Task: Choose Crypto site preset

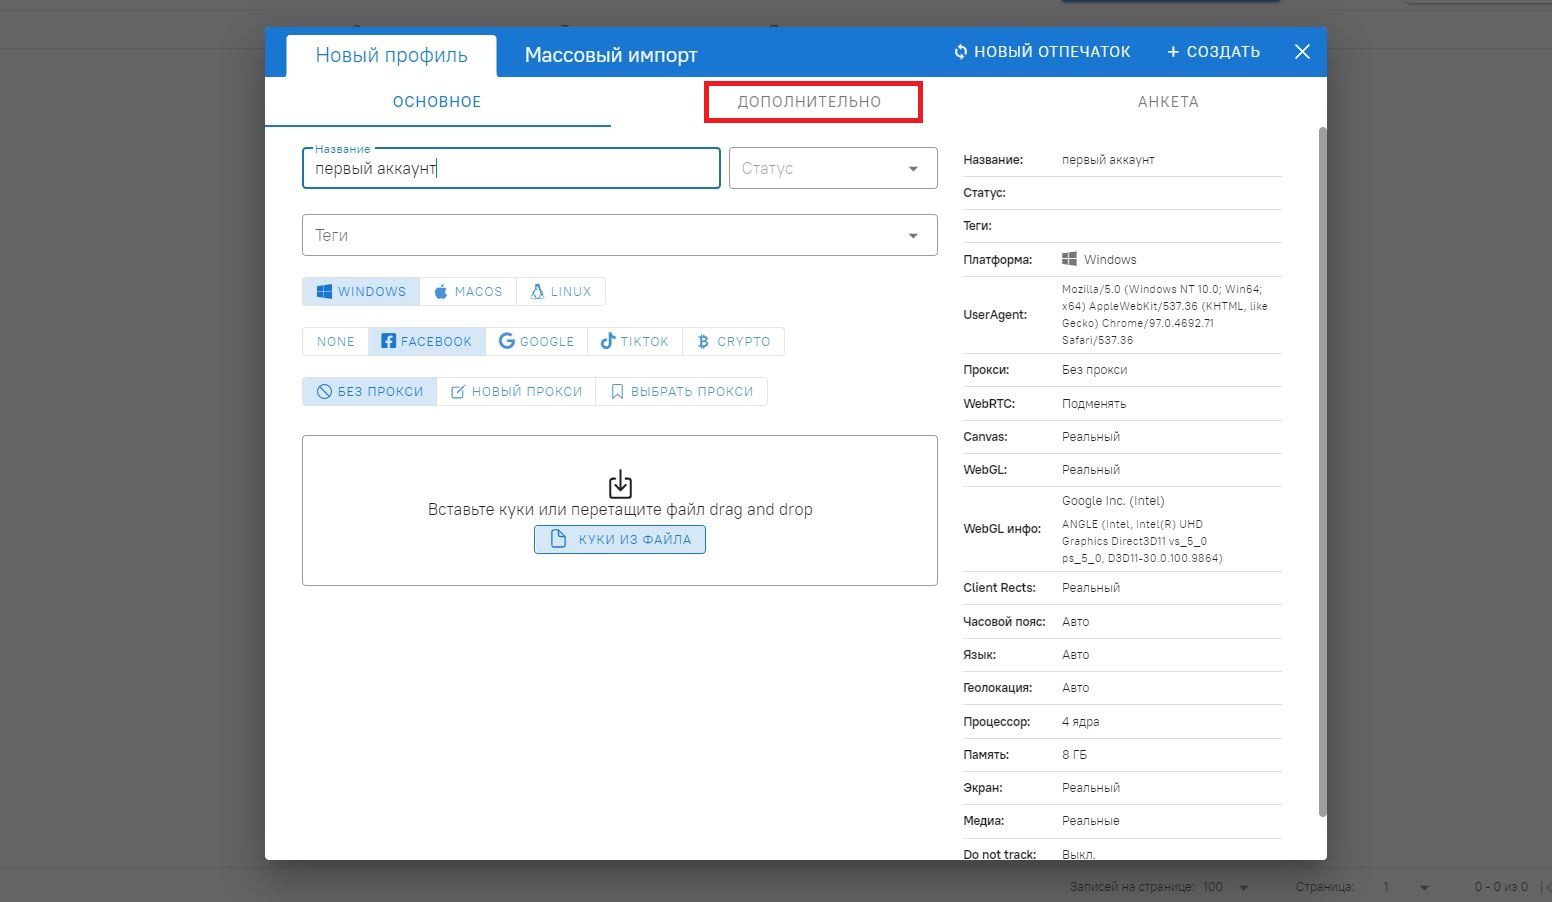Action: pyautogui.click(x=734, y=342)
